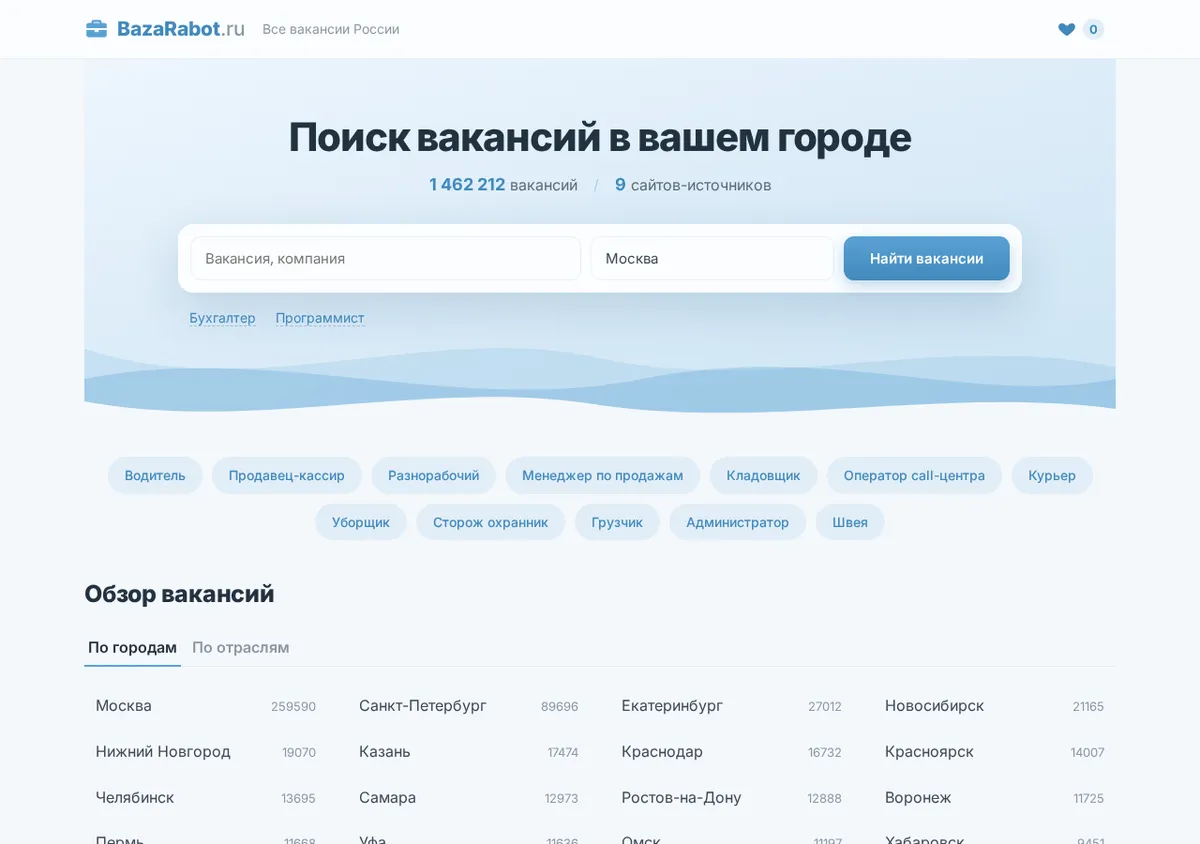Open vacancies for Екатеринбург
1200x844 pixels.
tap(732, 706)
